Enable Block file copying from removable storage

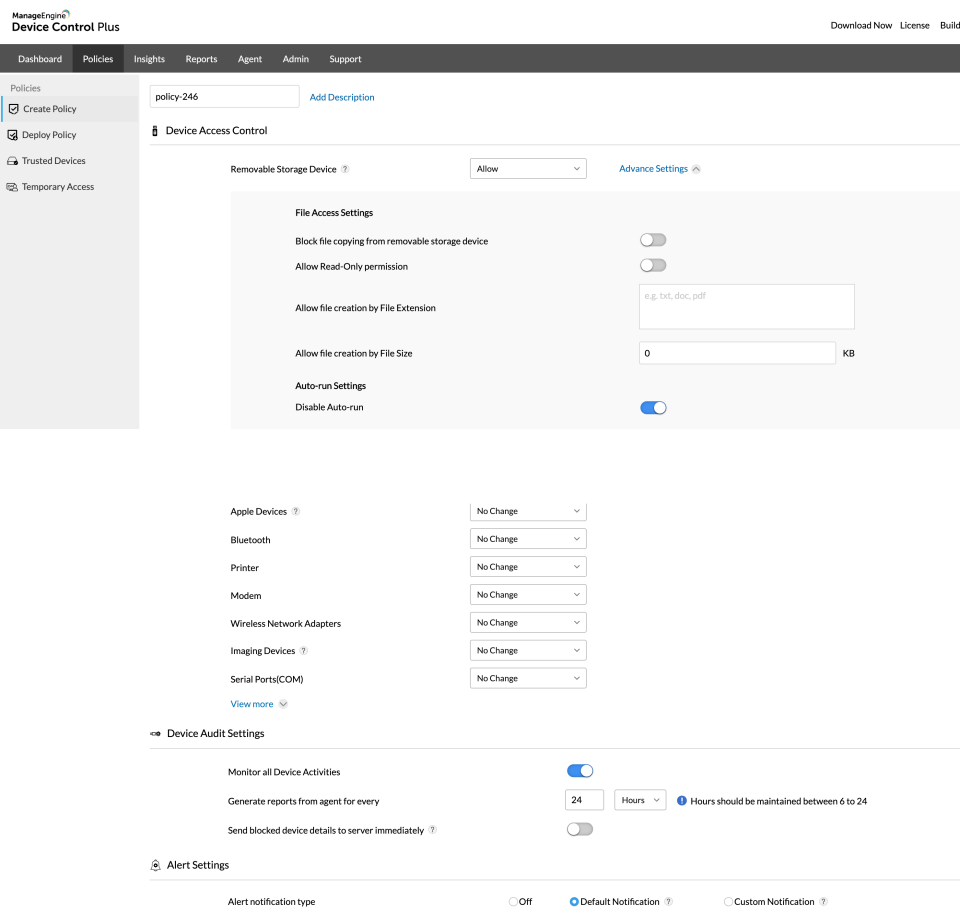(652, 239)
